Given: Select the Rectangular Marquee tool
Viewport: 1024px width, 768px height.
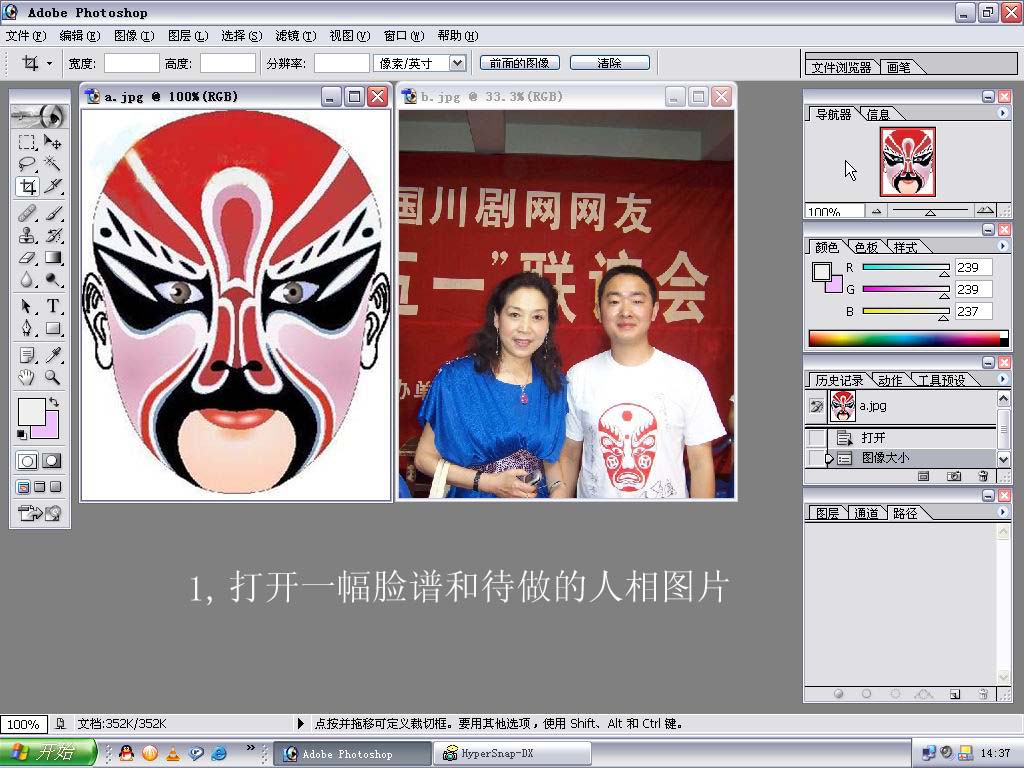Looking at the screenshot, I should click(x=27, y=142).
